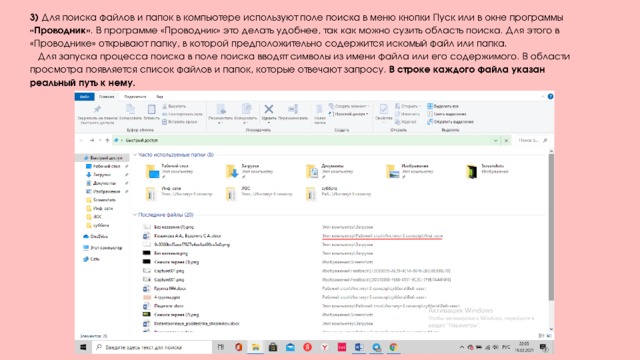Open the New item (Создать элемент) dropdown
This screenshot has width=640, height=360.
349,106
